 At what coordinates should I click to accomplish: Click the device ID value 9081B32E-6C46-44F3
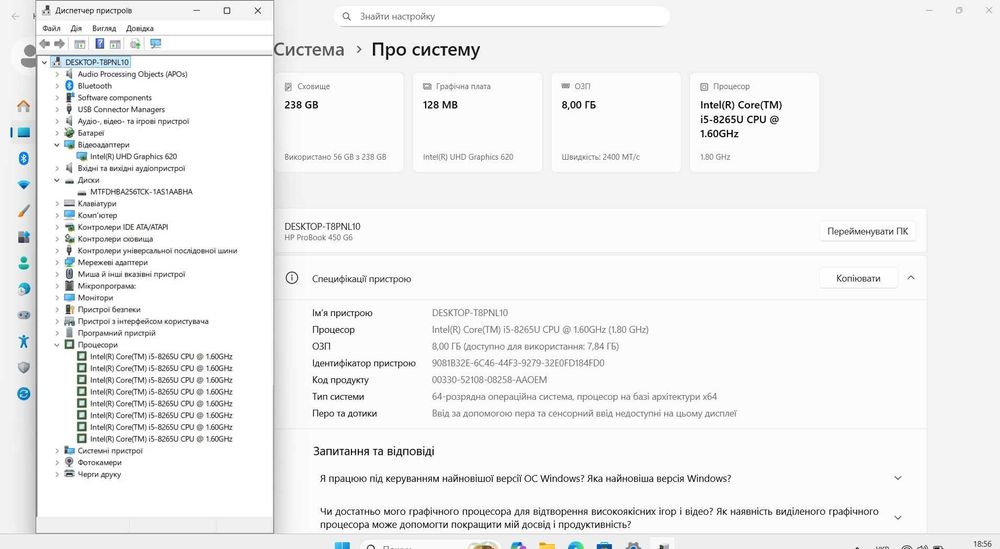coord(518,363)
